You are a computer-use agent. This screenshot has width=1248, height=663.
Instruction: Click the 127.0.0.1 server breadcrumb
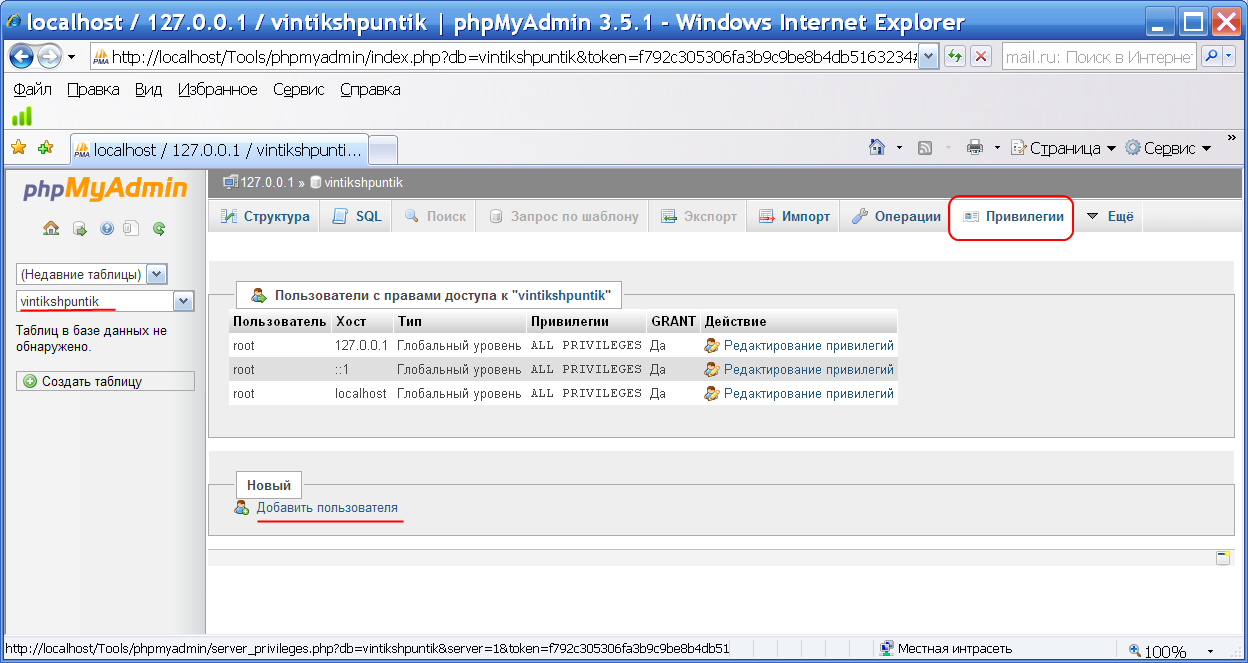267,183
